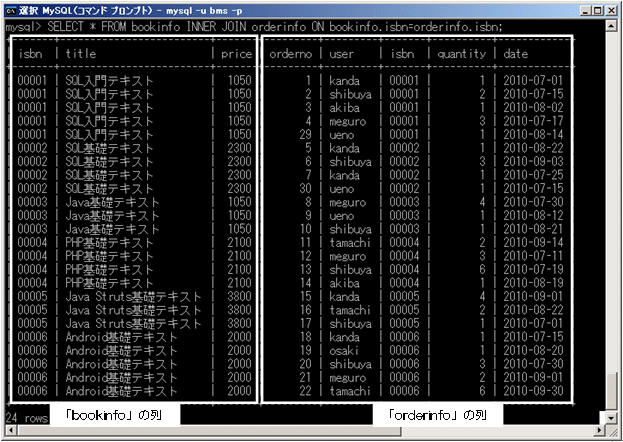Click user 'kanda' in order 18 row
This screenshot has width=623, height=442.
(344, 337)
